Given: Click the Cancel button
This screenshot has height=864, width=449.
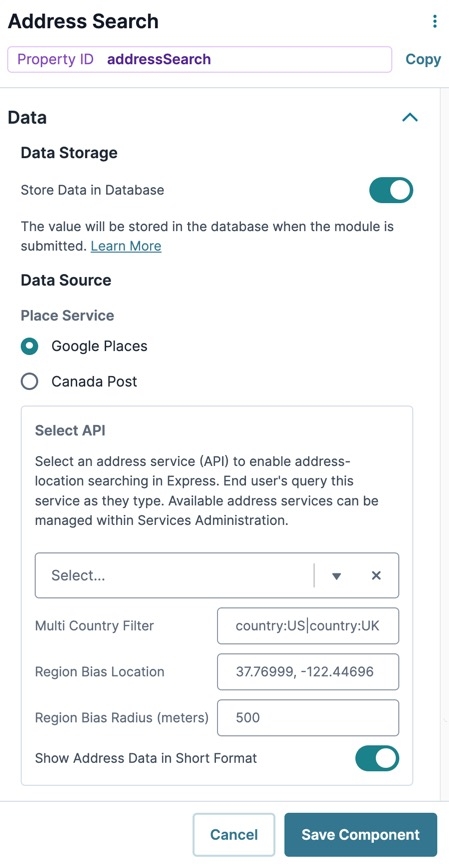Looking at the screenshot, I should tap(234, 835).
